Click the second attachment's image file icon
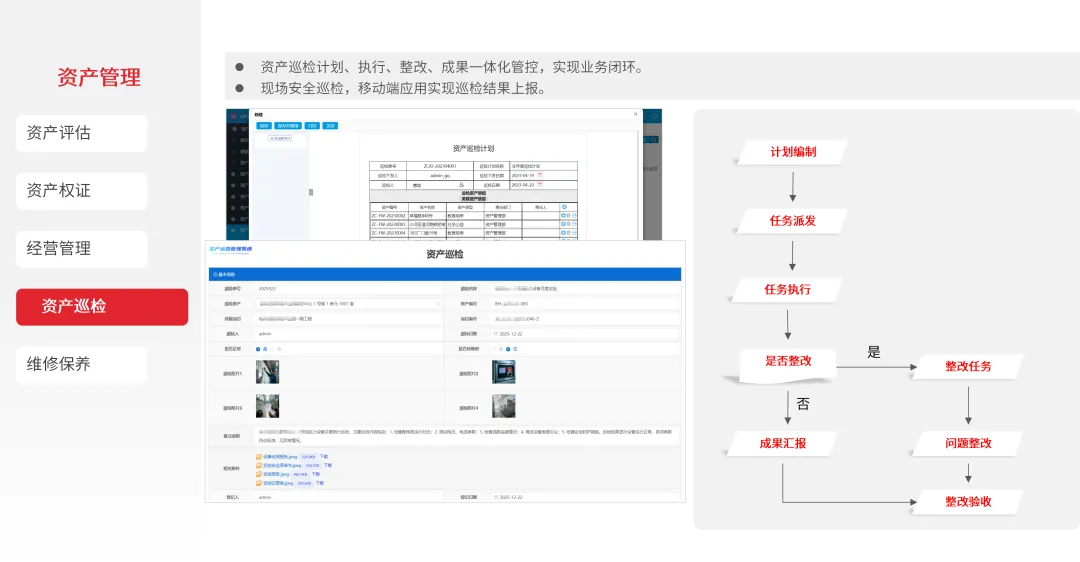The width and height of the screenshot is (1080, 562). click(259, 466)
